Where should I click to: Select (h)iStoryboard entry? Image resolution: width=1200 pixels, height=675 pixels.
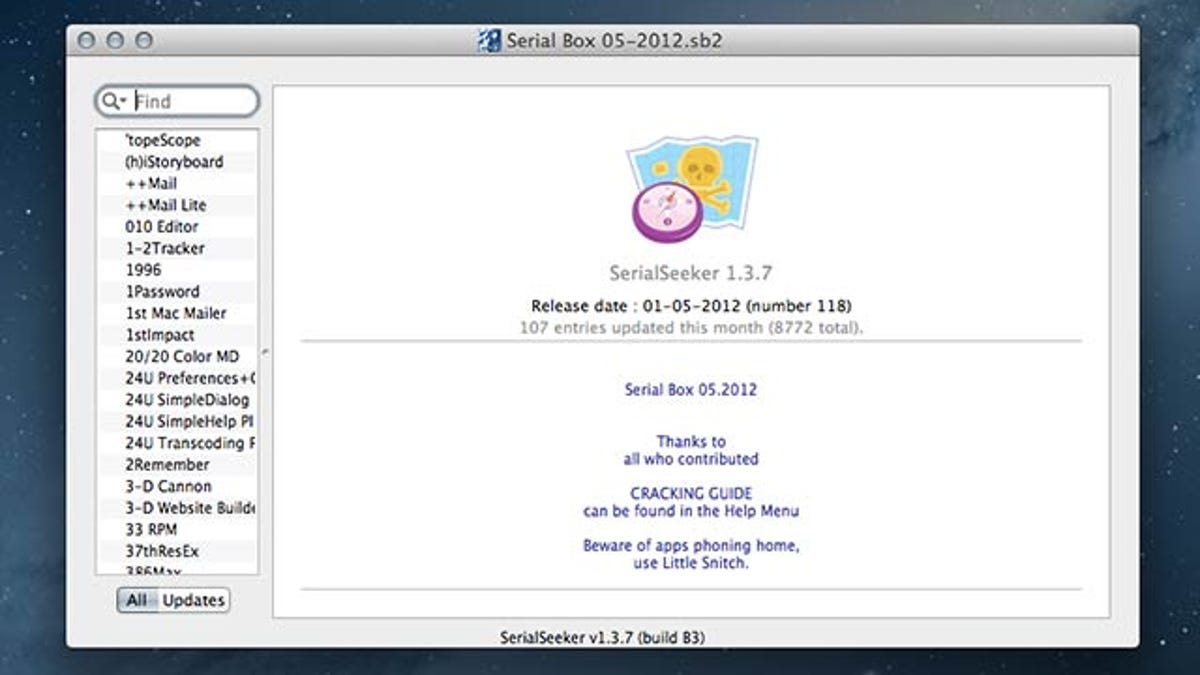tap(176, 162)
